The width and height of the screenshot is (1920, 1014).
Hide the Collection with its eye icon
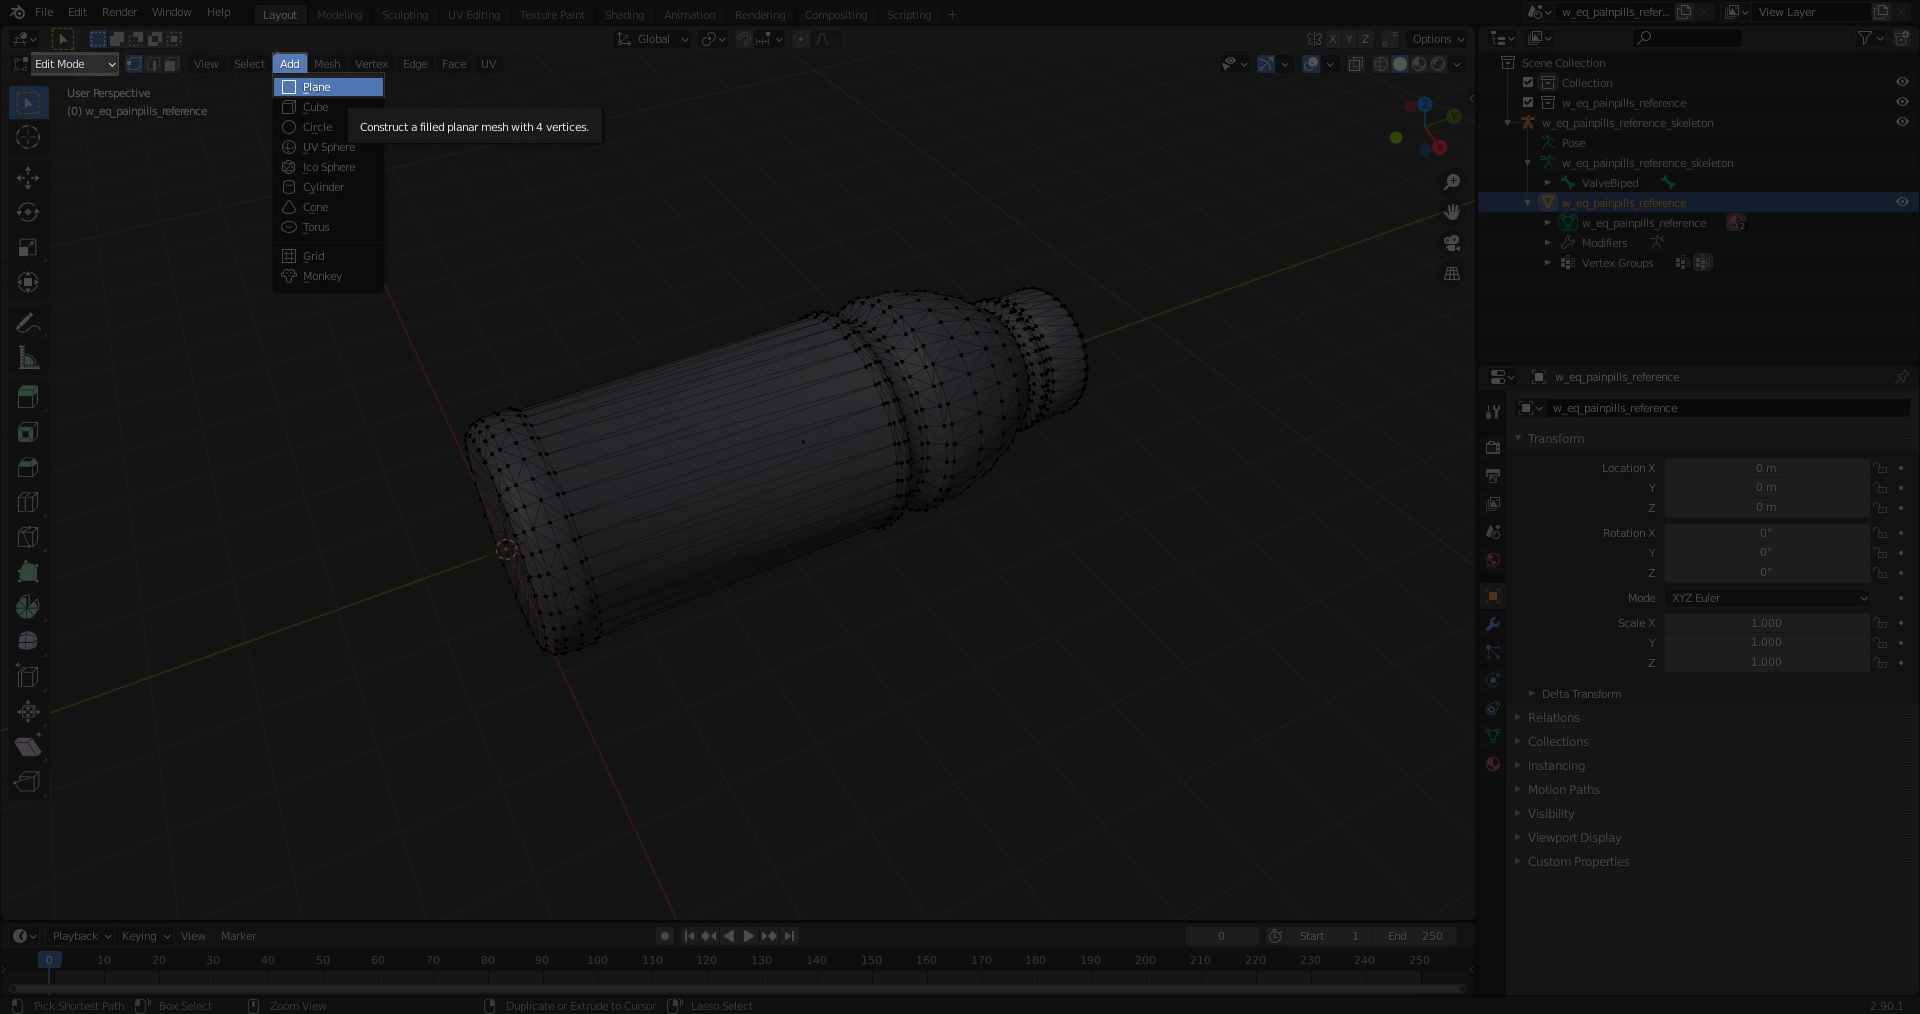1902,83
